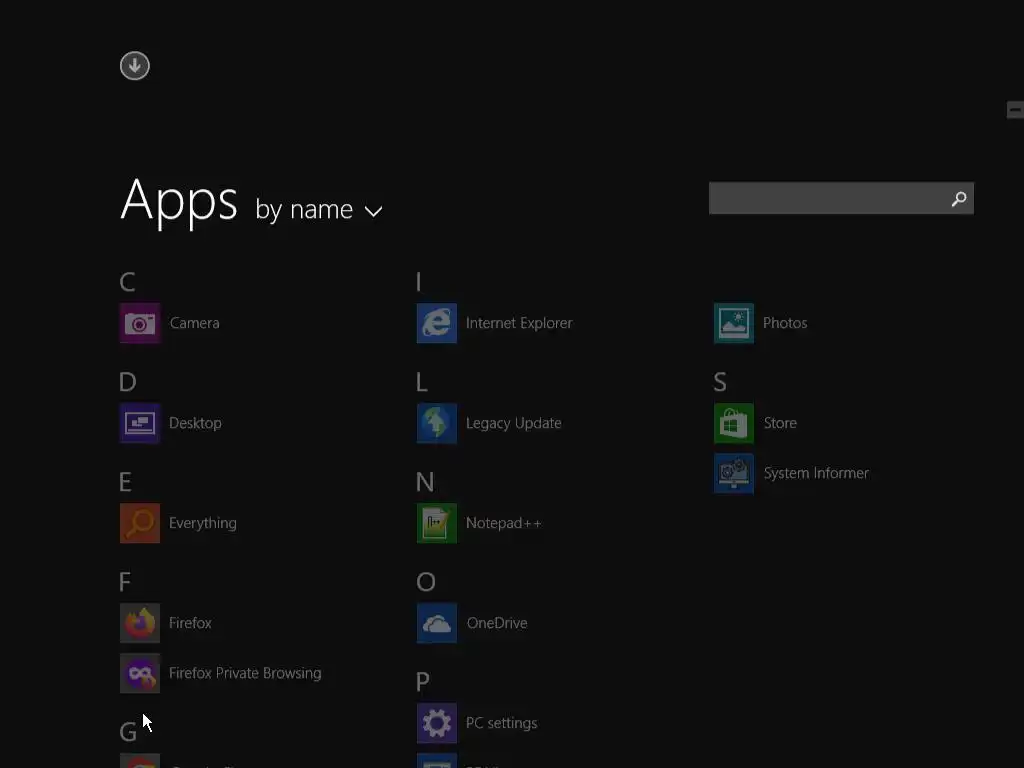
Task: Open PC settings gear icon
Action: coord(437,723)
